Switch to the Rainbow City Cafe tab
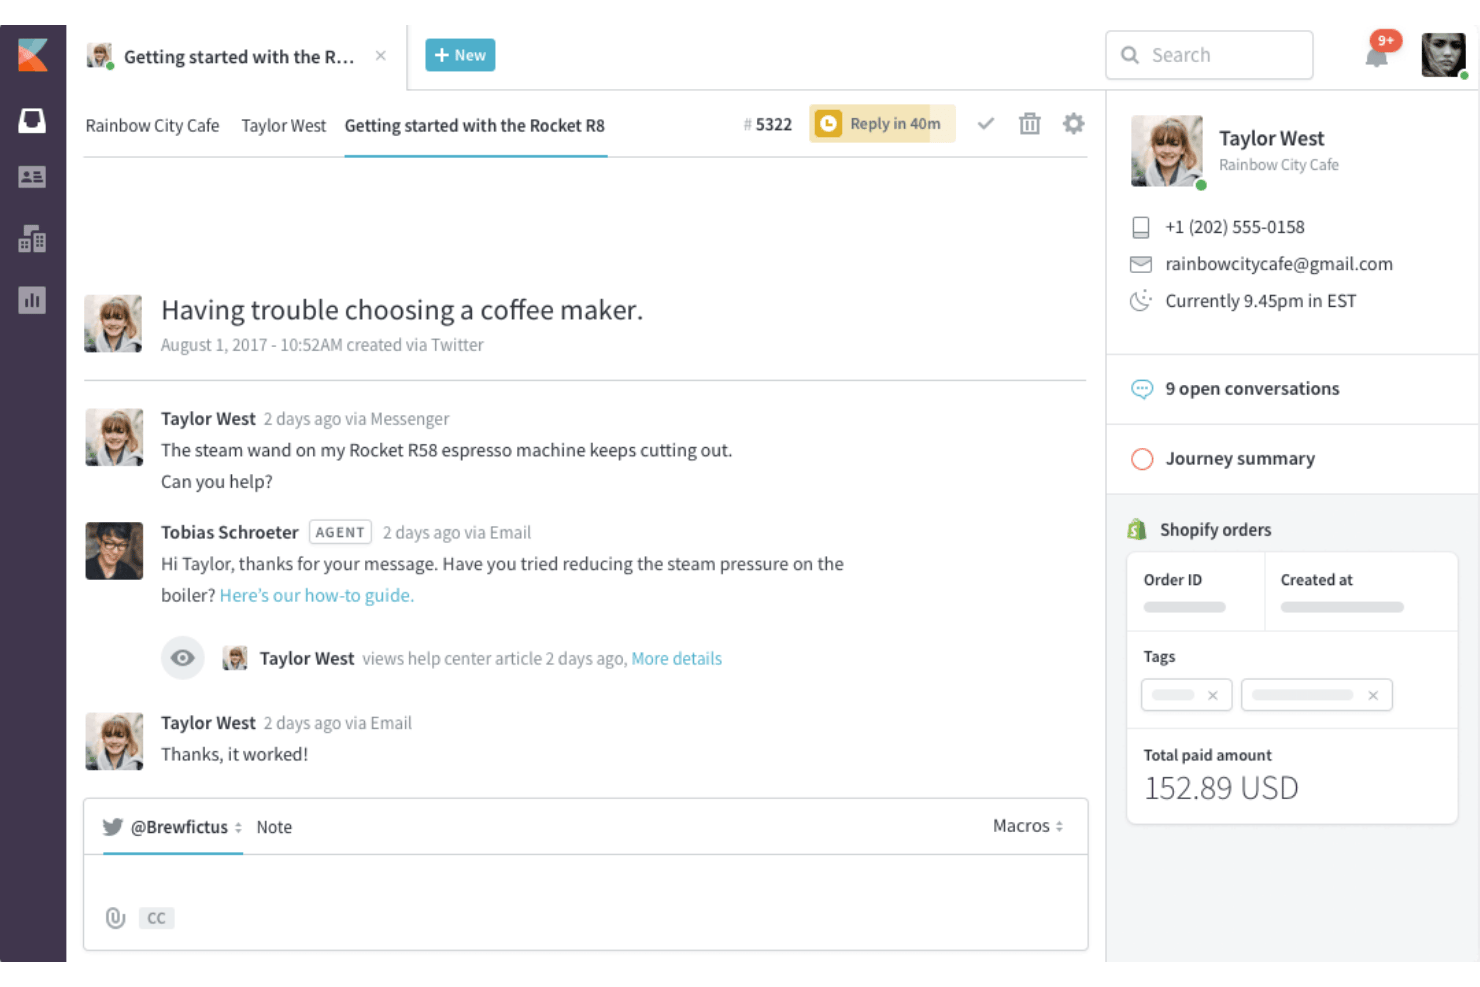The height and width of the screenshot is (987, 1480). click(x=152, y=126)
